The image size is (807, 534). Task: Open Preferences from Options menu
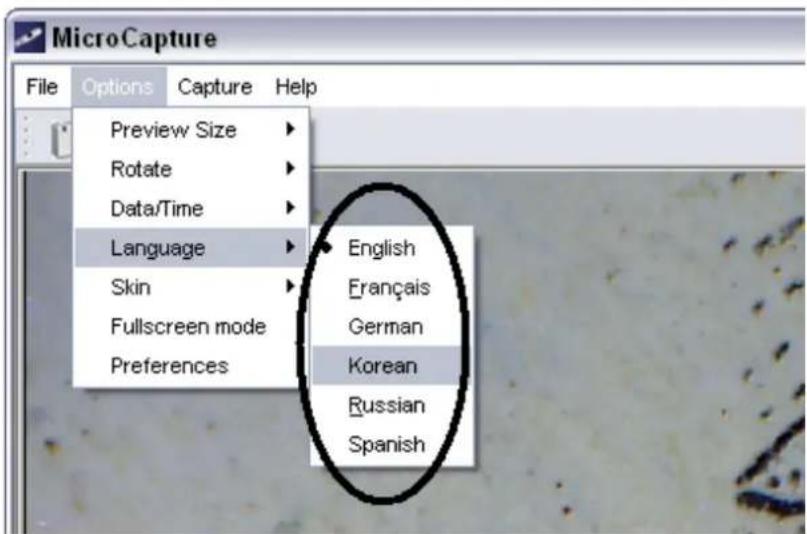pyautogui.click(x=191, y=366)
